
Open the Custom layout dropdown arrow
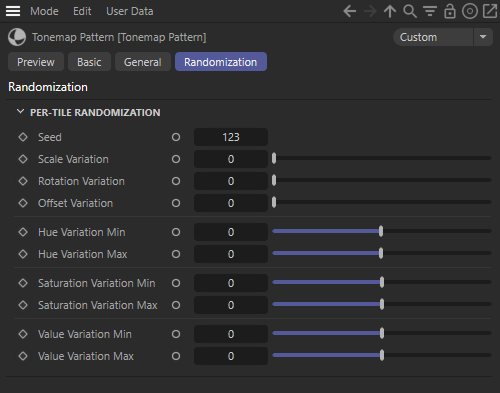click(483, 37)
